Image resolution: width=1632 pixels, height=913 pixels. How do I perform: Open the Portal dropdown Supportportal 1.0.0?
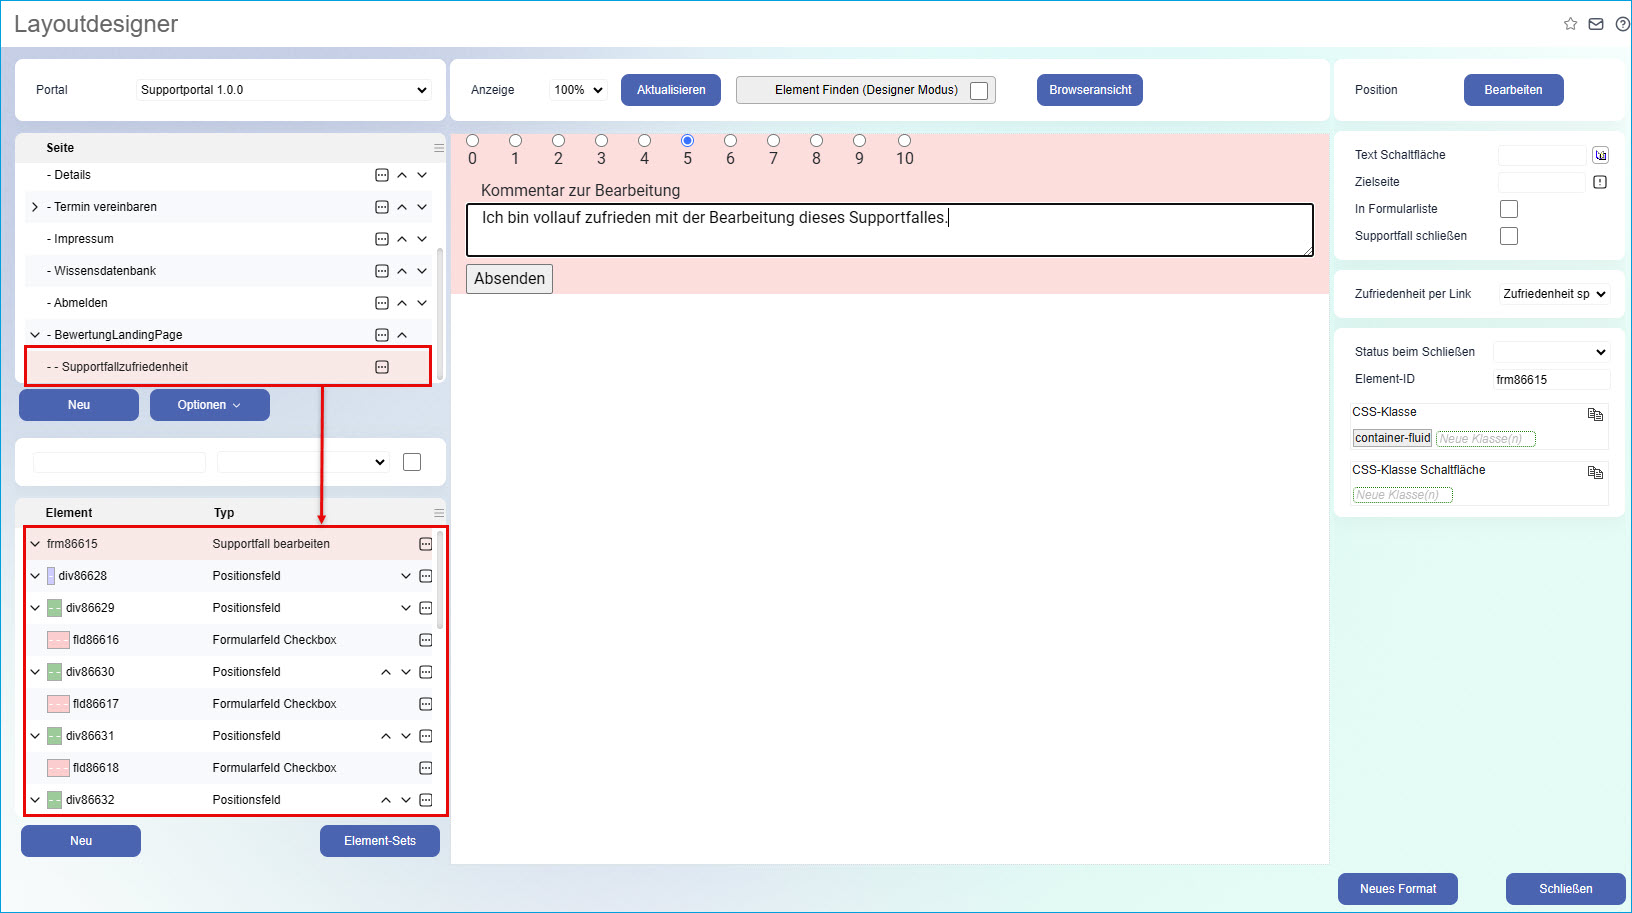[x=284, y=90]
